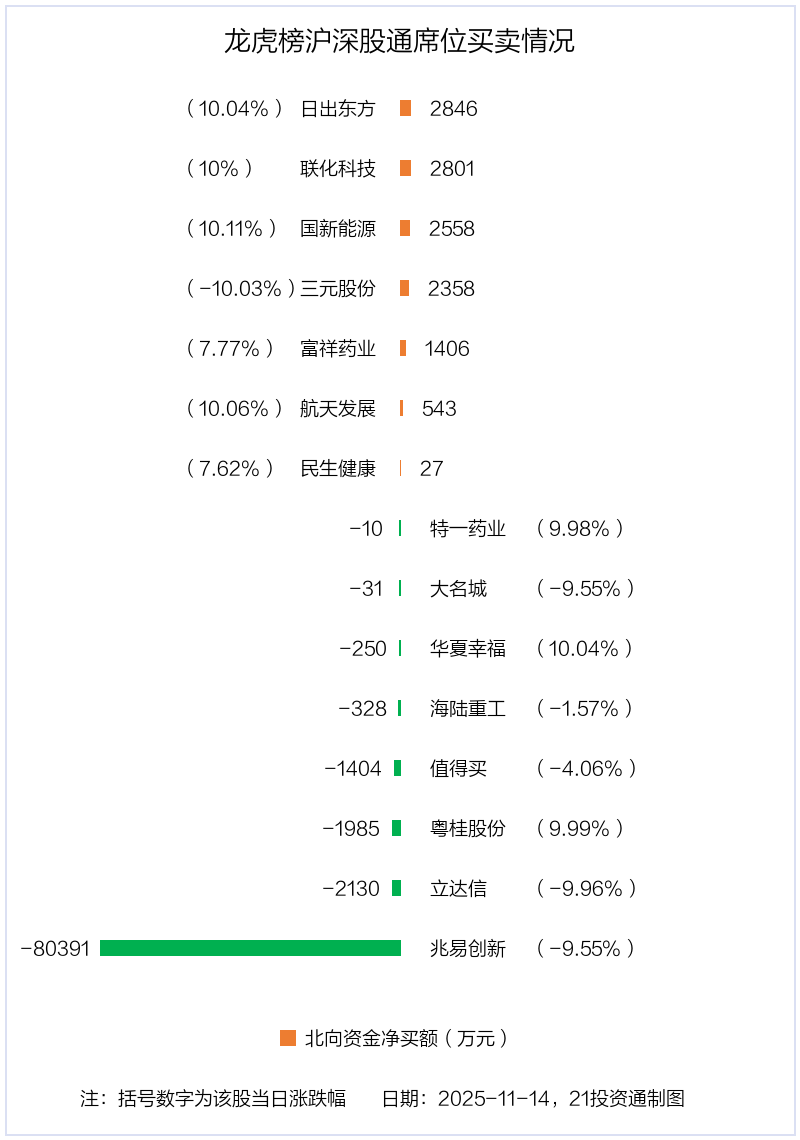Click the green bar for 粤桂股份
This screenshot has width=800, height=1140.
coord(396,828)
